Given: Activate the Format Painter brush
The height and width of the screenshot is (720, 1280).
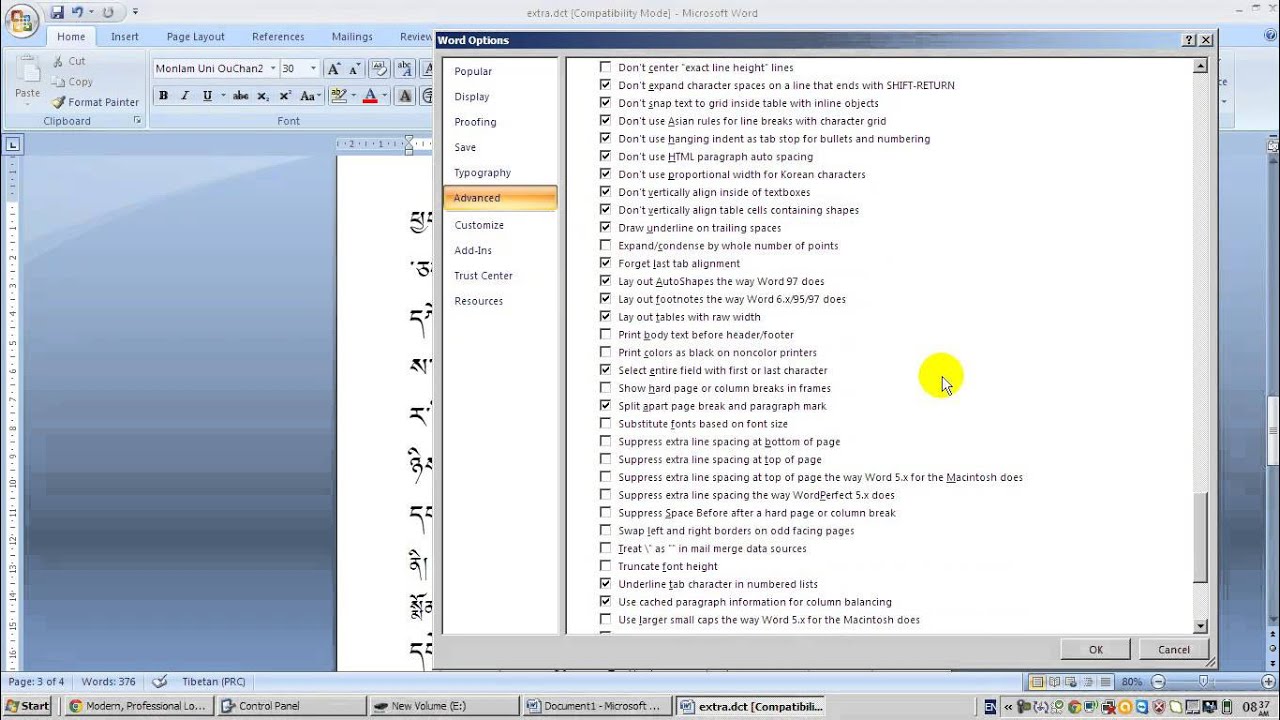Looking at the screenshot, I should pos(58,102).
